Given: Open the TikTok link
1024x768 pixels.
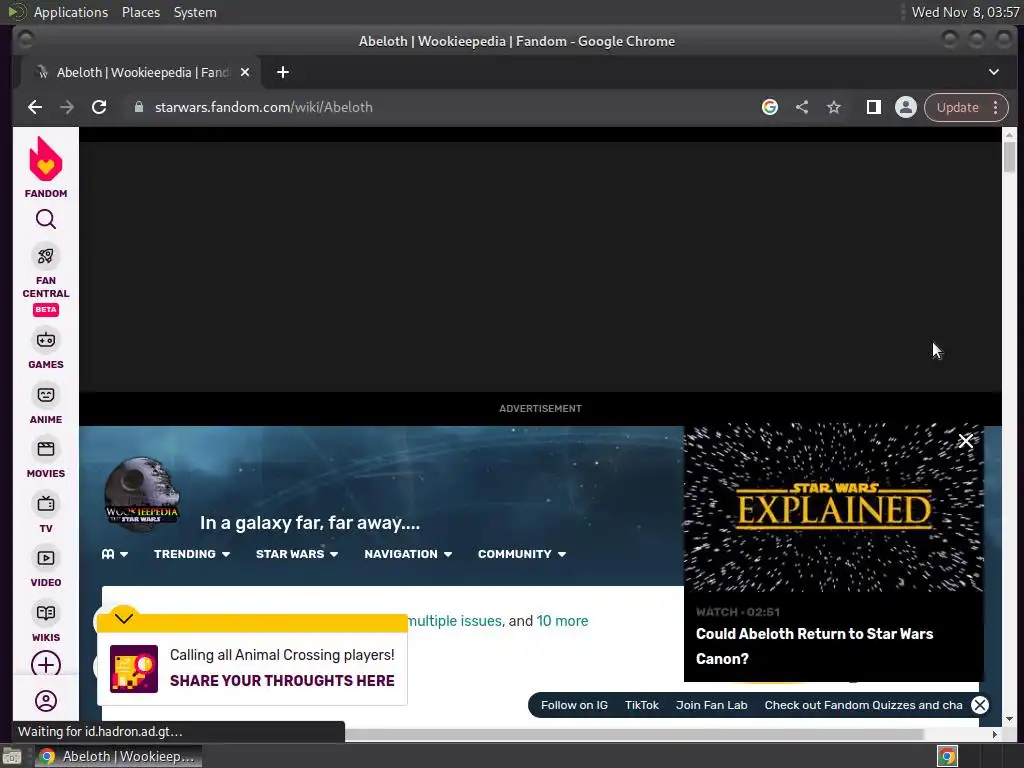Looking at the screenshot, I should coord(642,705).
